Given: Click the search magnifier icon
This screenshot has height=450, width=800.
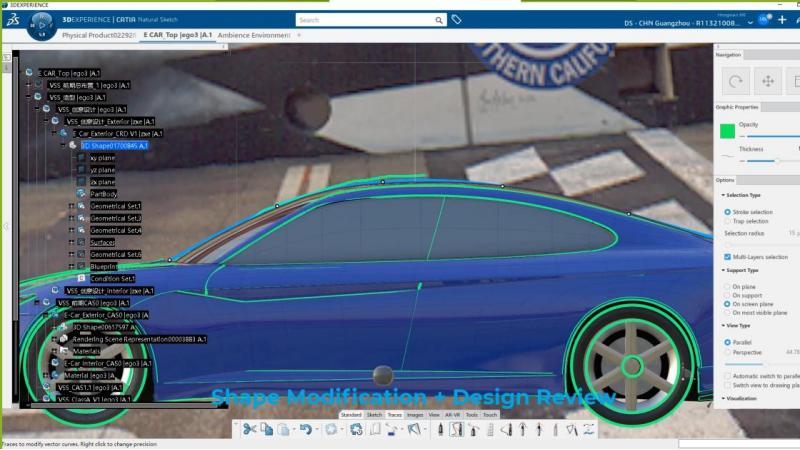Looking at the screenshot, I should [439, 20].
